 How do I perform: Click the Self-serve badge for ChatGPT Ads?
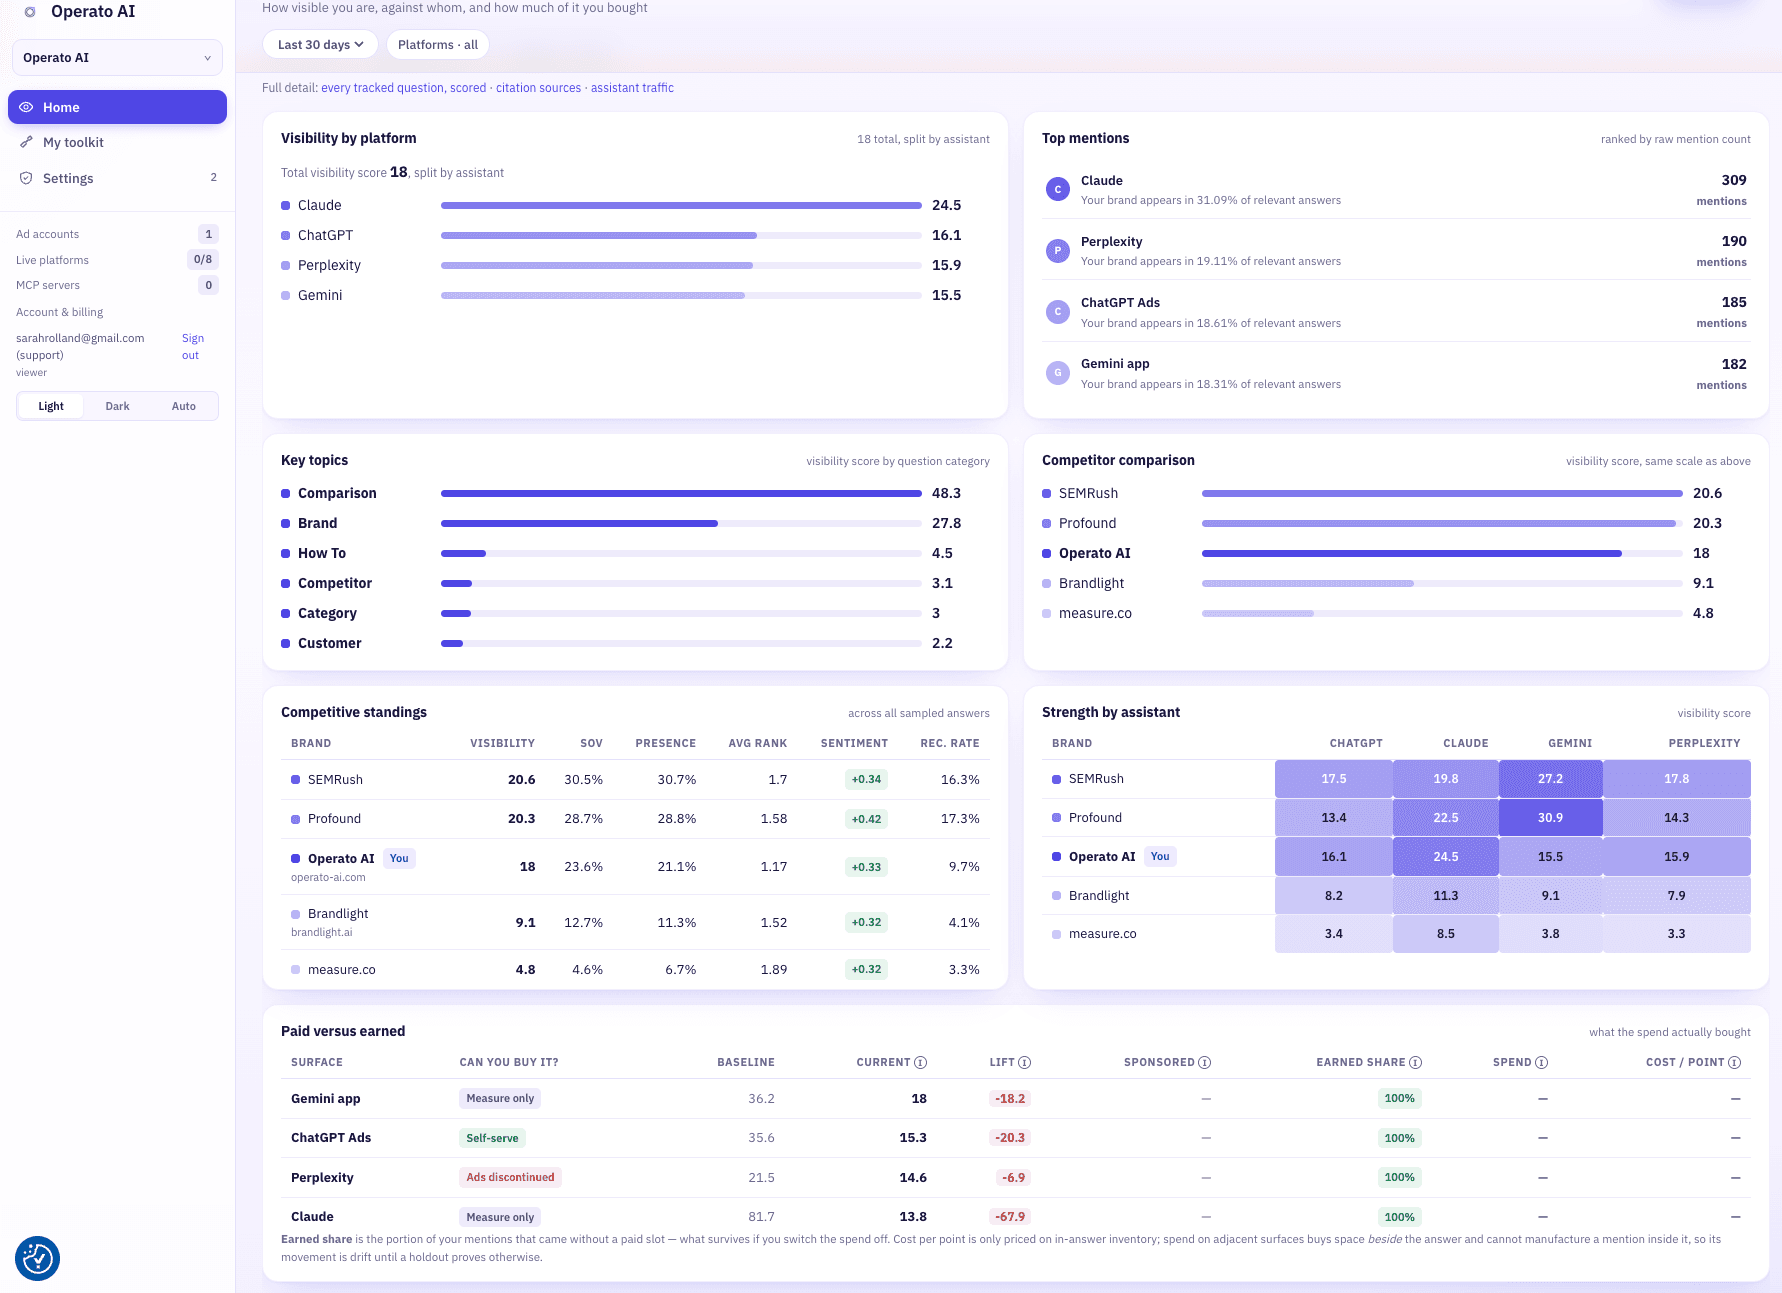[x=492, y=1138]
